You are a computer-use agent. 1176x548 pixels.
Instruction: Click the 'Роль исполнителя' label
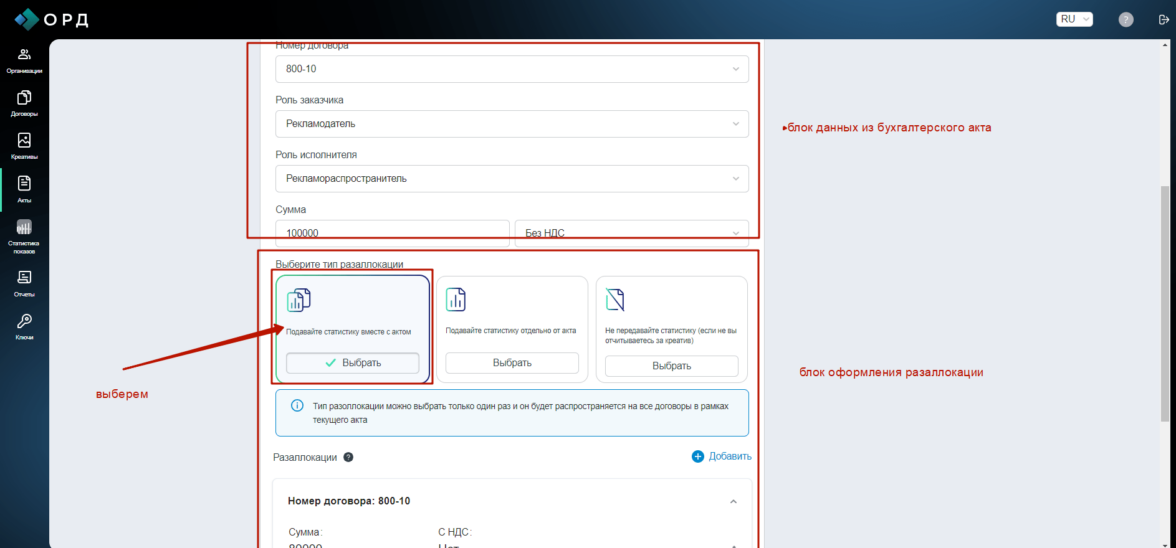316,154
